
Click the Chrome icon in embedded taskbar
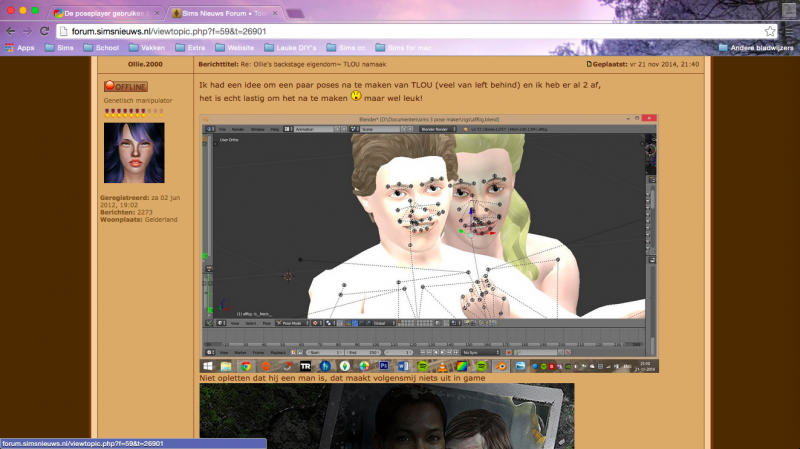(246, 366)
